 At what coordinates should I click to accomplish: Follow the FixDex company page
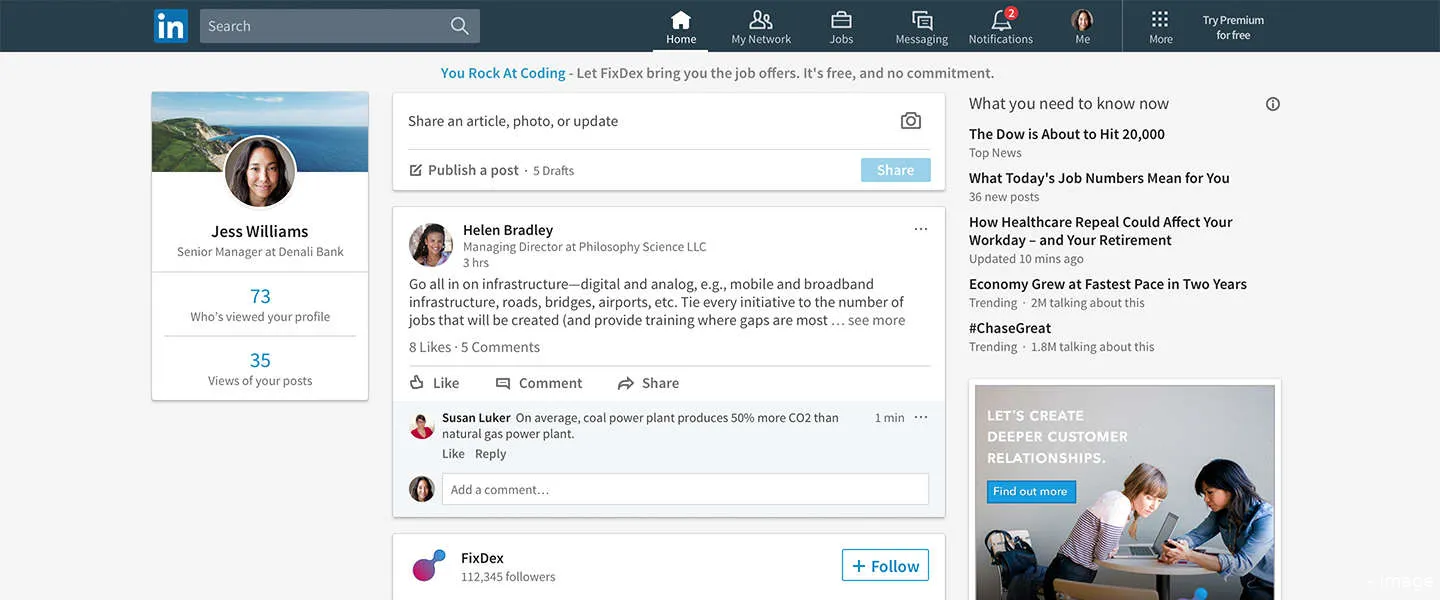pyautogui.click(x=884, y=565)
